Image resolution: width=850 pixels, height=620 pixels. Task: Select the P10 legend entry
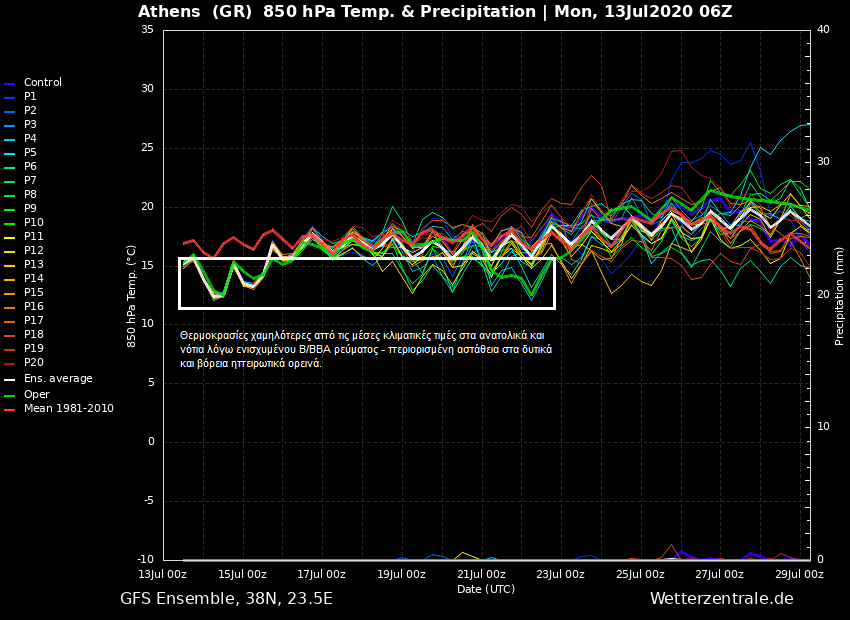pyautogui.click(x=33, y=223)
